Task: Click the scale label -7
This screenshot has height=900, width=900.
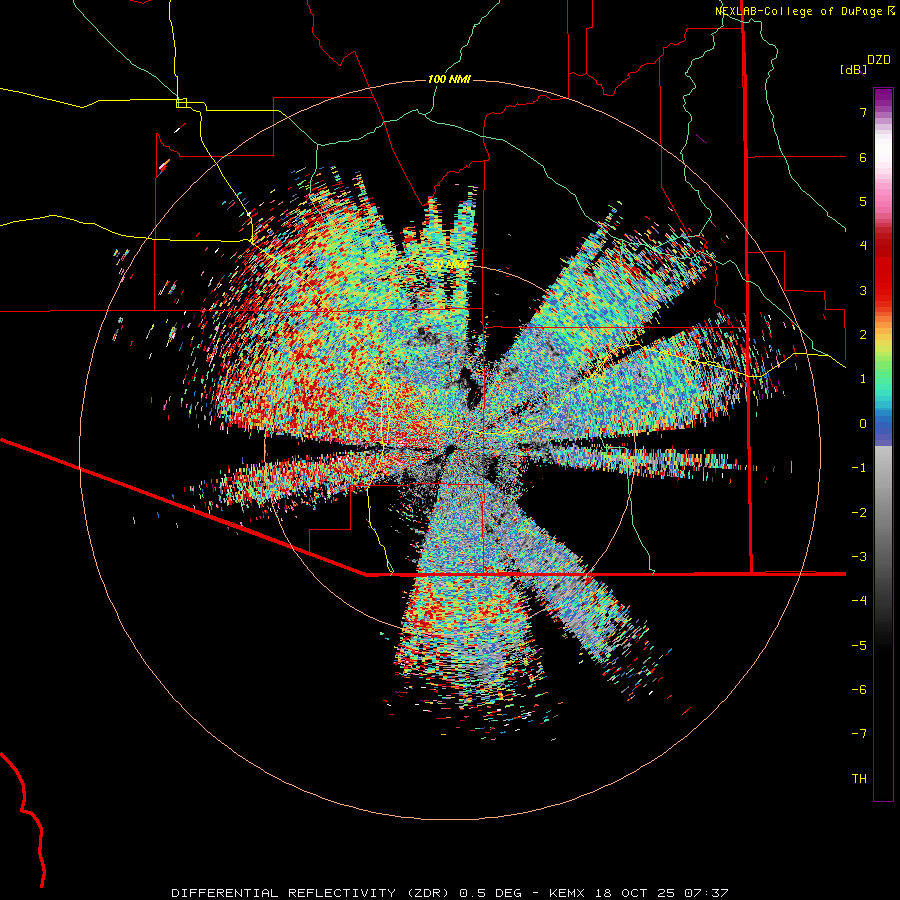Action: tap(859, 734)
